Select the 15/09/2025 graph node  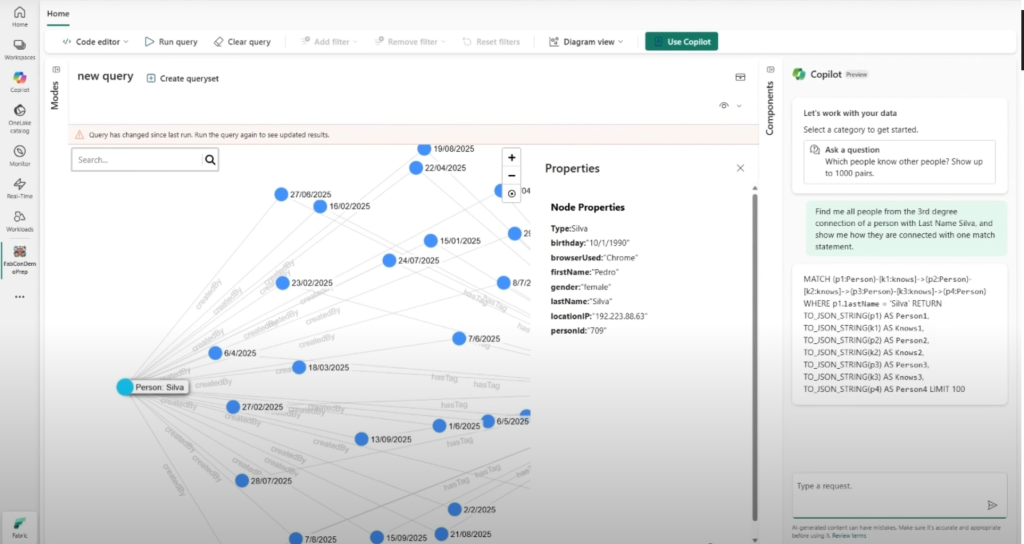[377, 537]
